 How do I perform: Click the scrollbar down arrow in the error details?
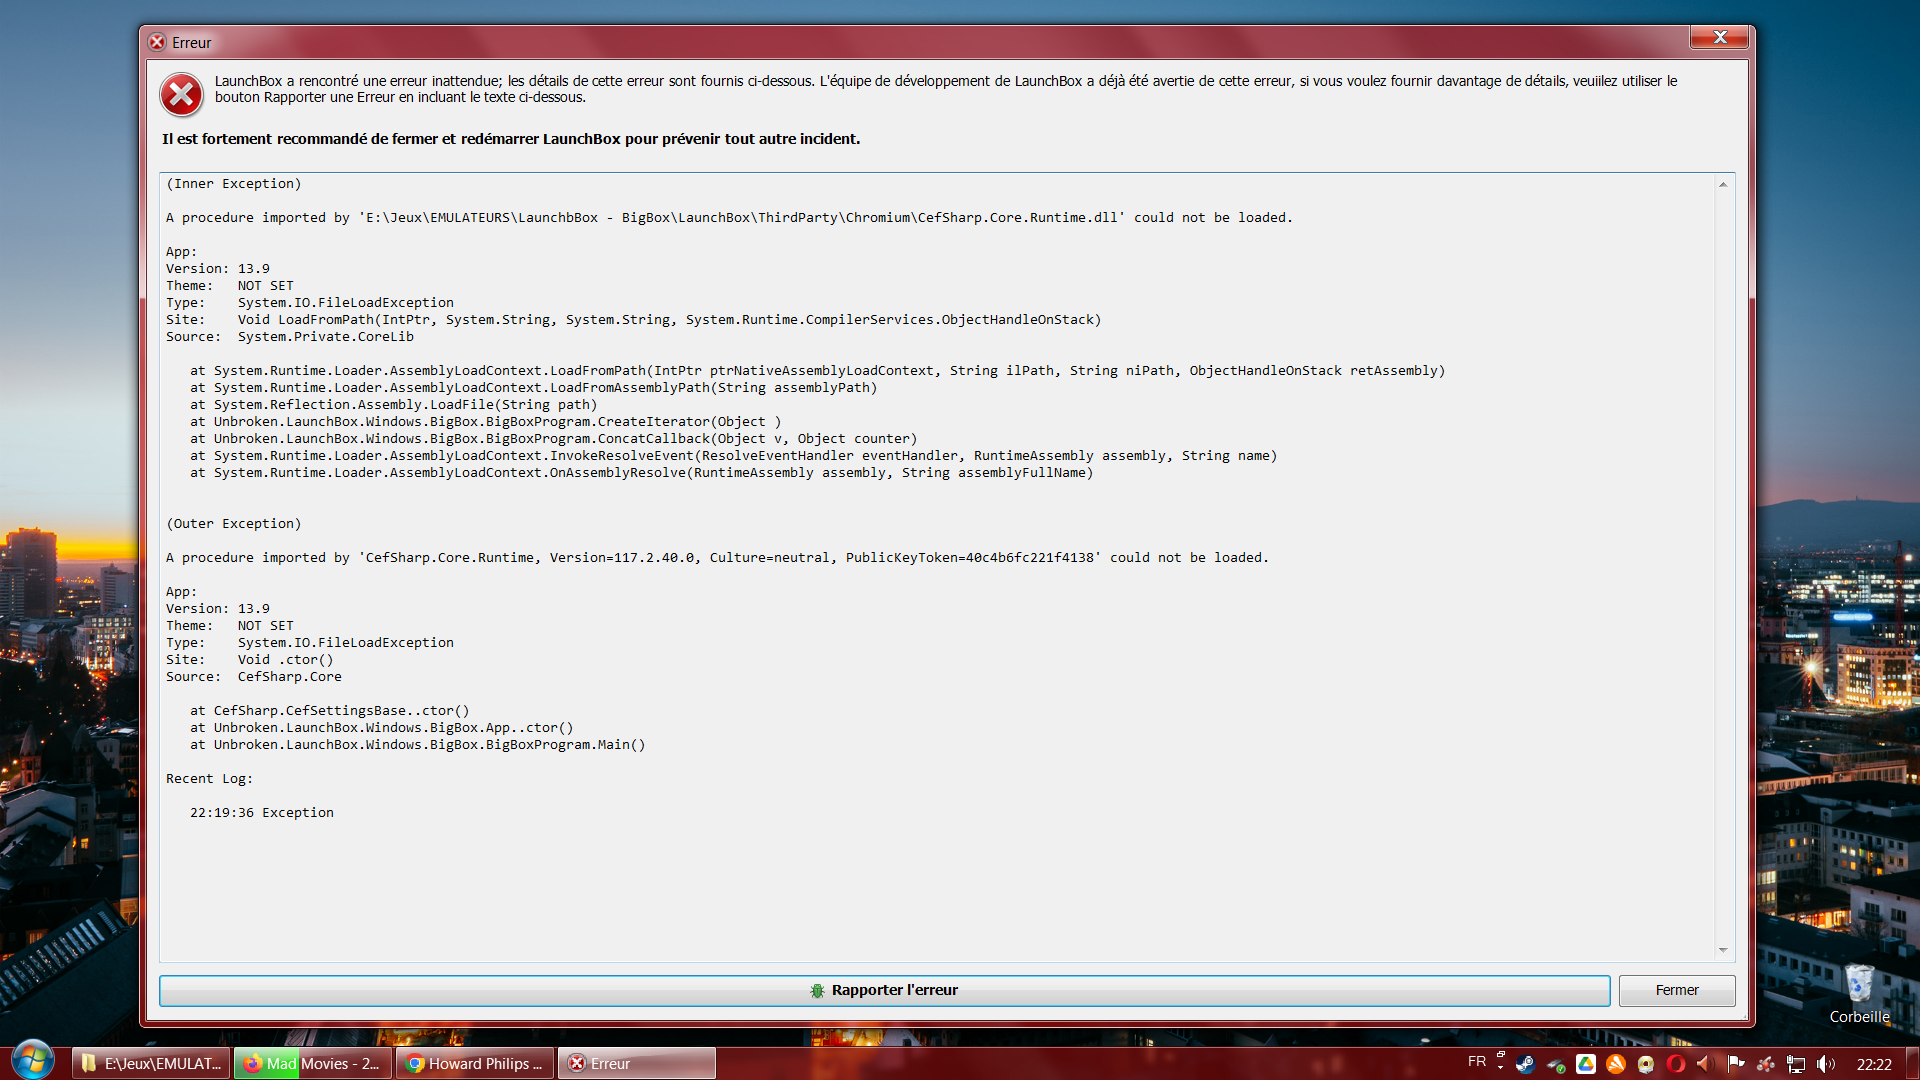coord(1723,950)
